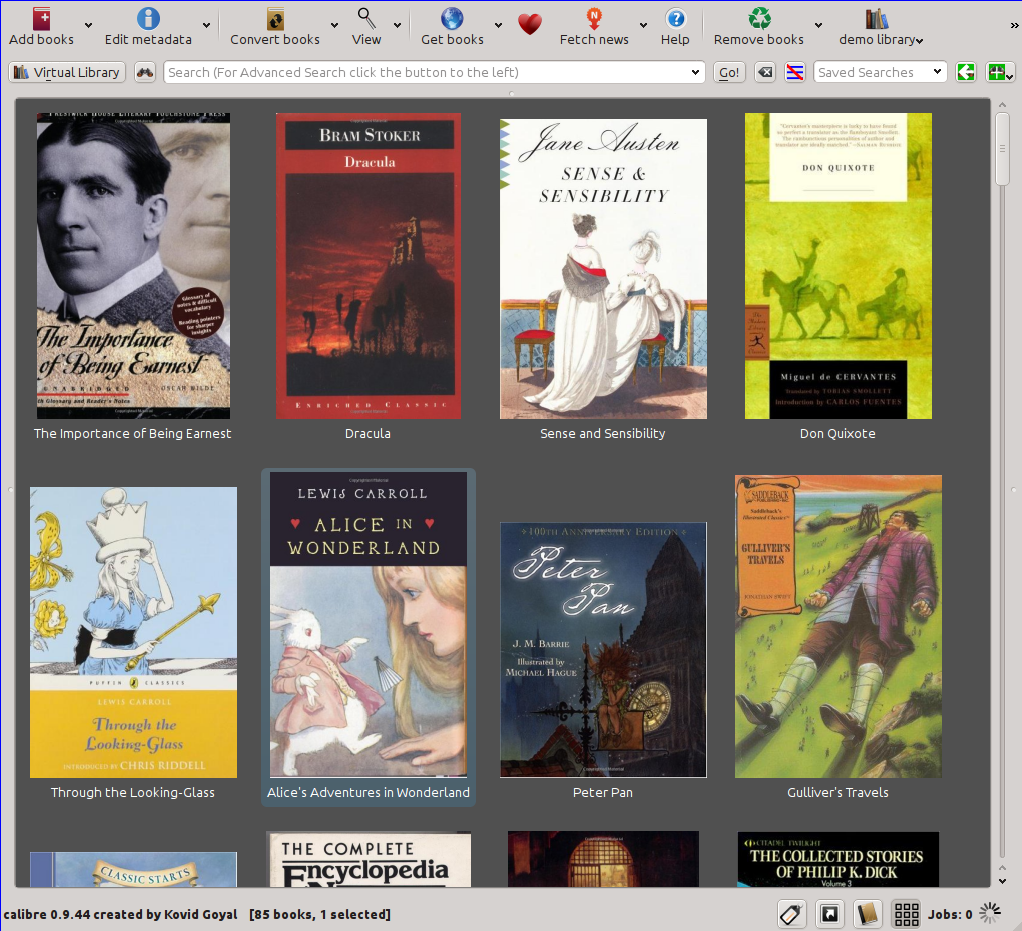Click the Get books globe icon
This screenshot has height=931, width=1022.
(452, 19)
